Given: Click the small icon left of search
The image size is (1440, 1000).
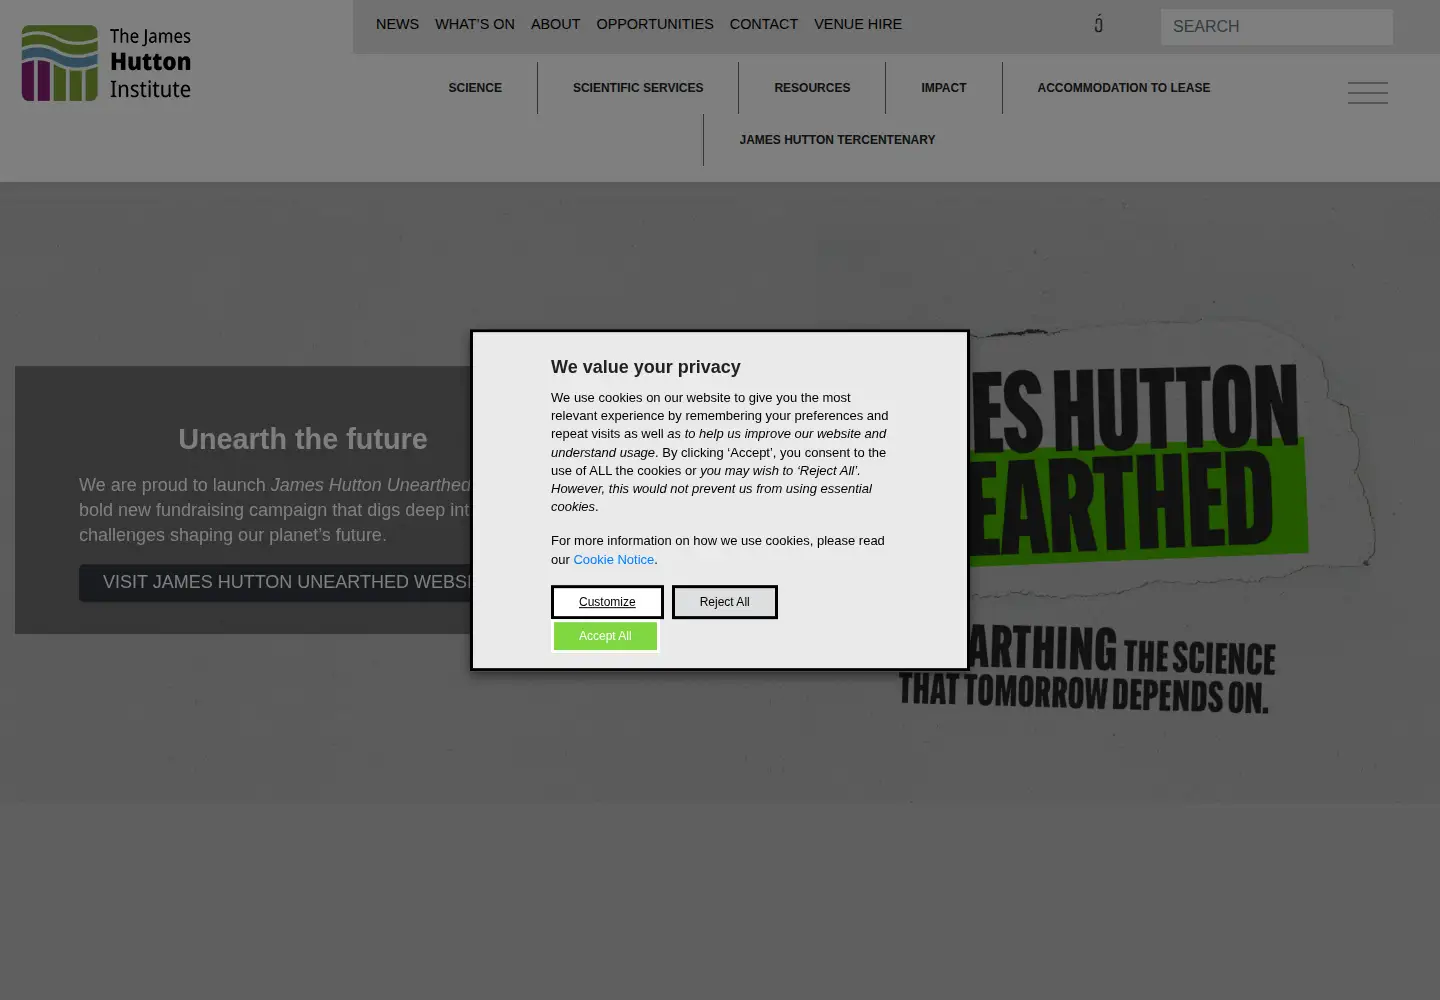Looking at the screenshot, I should (x=1098, y=24).
